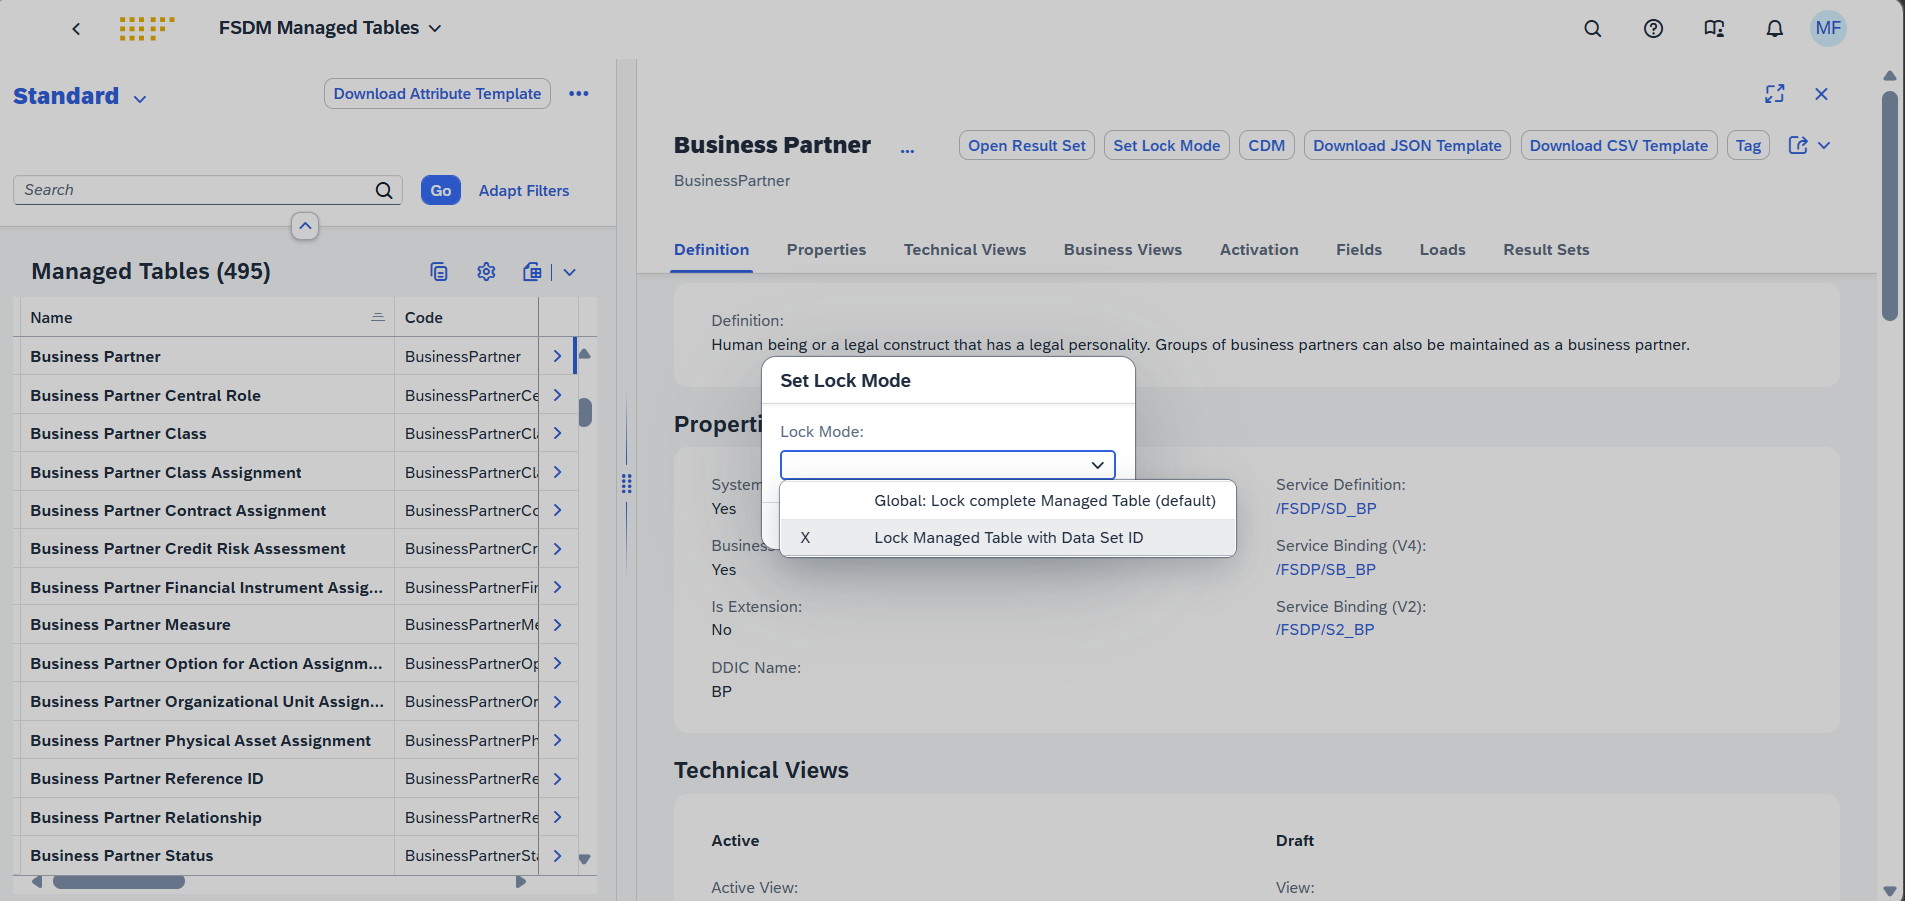Open the copy icon above Managed Tables
Image resolution: width=1905 pixels, height=901 pixels.
click(439, 272)
